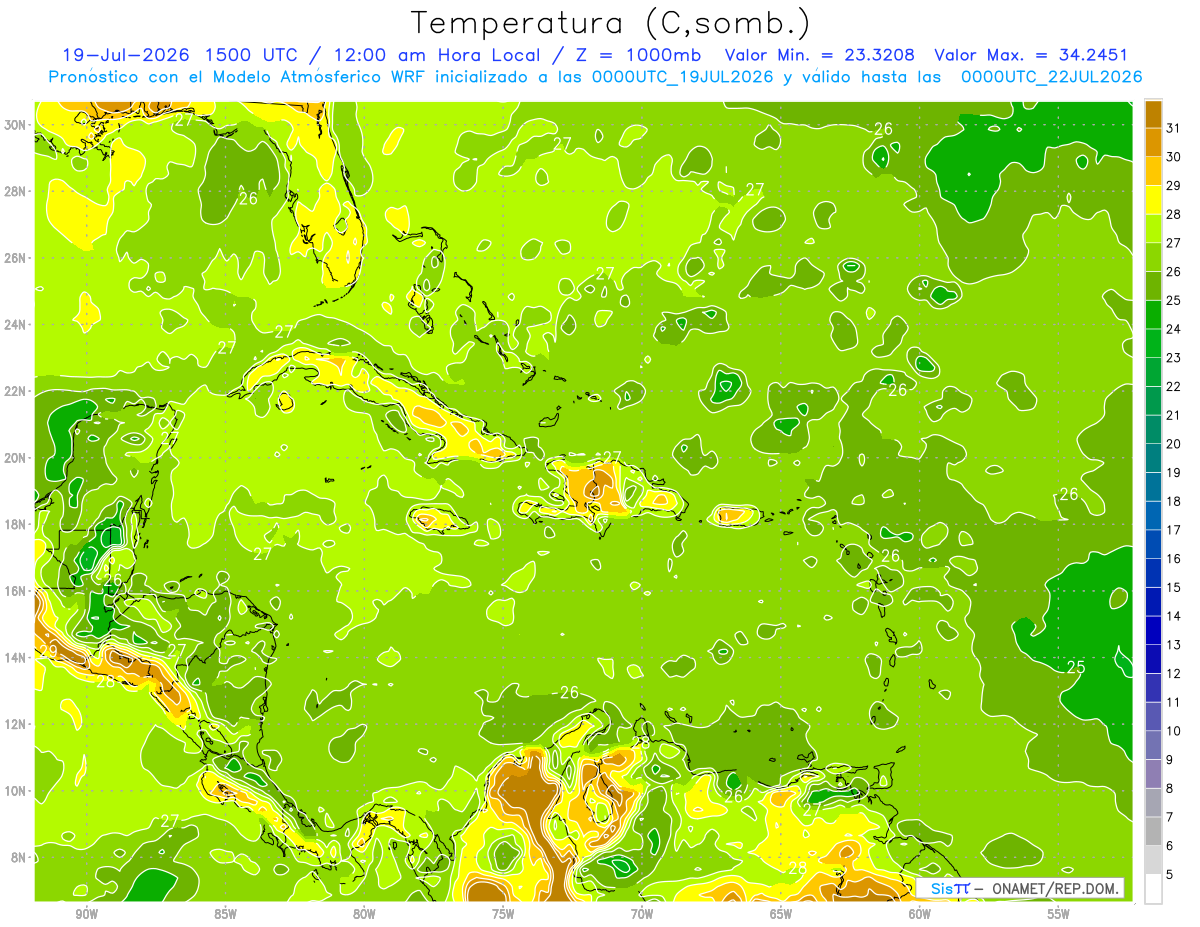Click the legend value 24
Image resolution: width=1200 pixels, height=927 pixels.
pos(1173,329)
